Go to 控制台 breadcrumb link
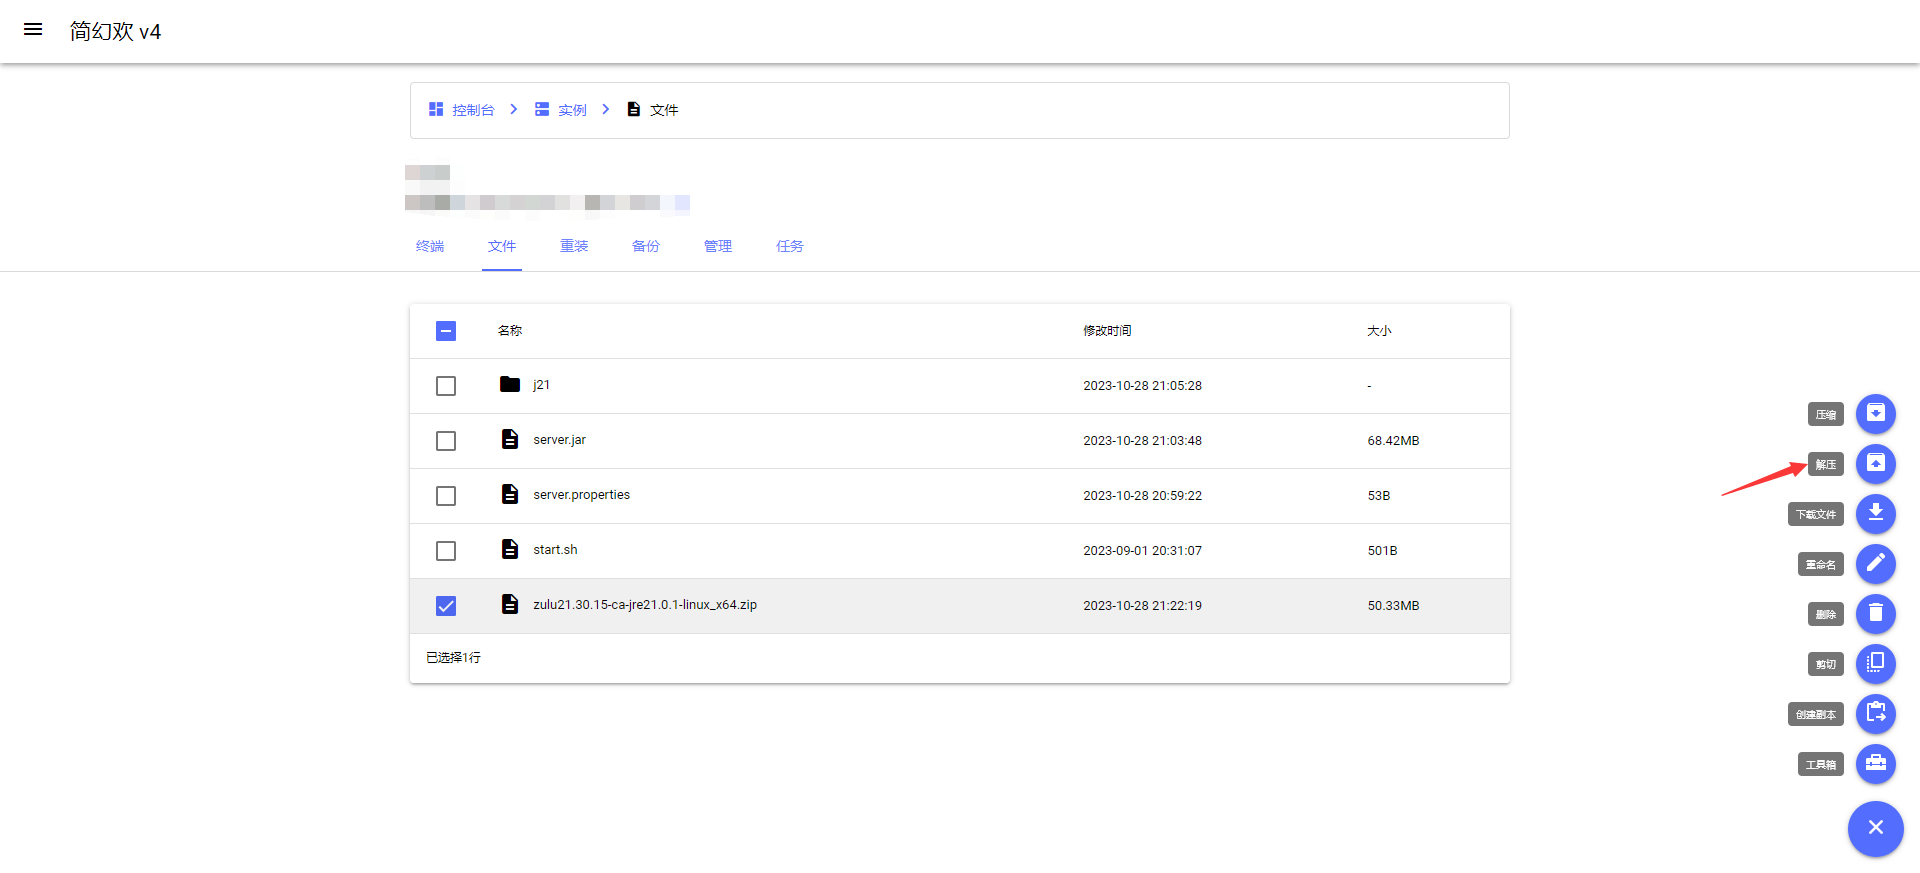The height and width of the screenshot is (873, 1920). [473, 110]
